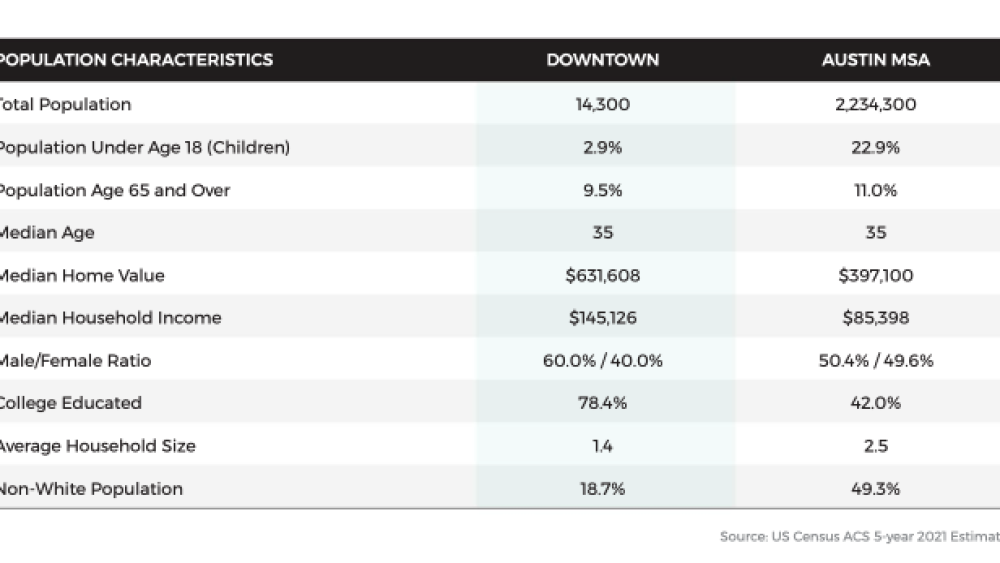1000x563 pixels.
Task: Click the Population Characteristics column header
Action: [x=135, y=60]
